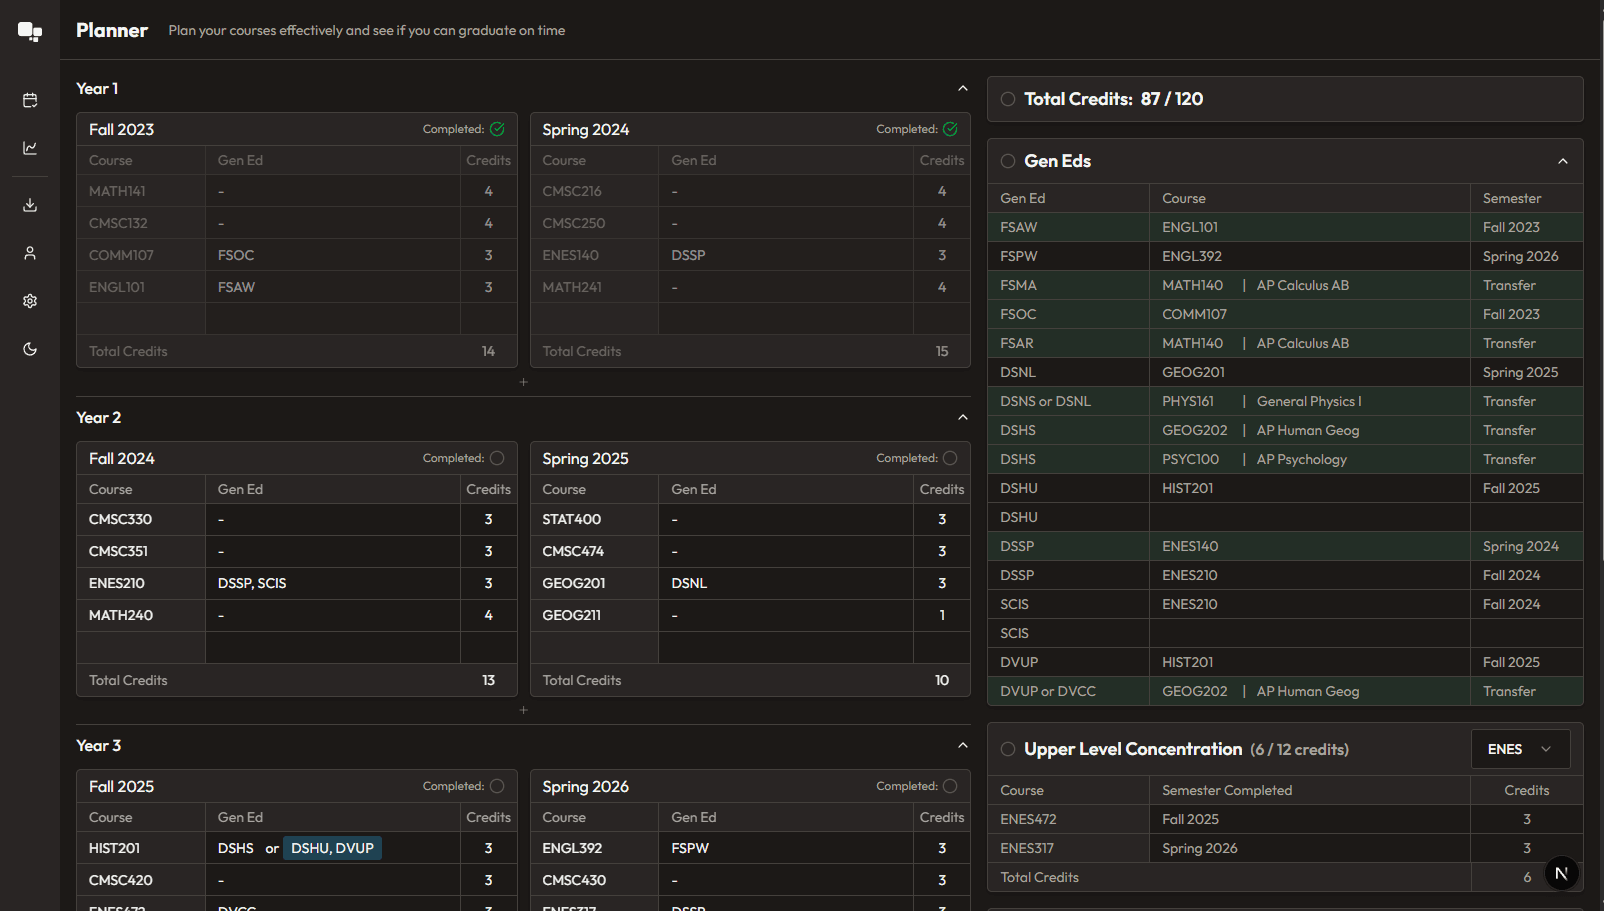Click the app logo icon in sidebar
Screen dimensions: 1604x911
click(30, 31)
